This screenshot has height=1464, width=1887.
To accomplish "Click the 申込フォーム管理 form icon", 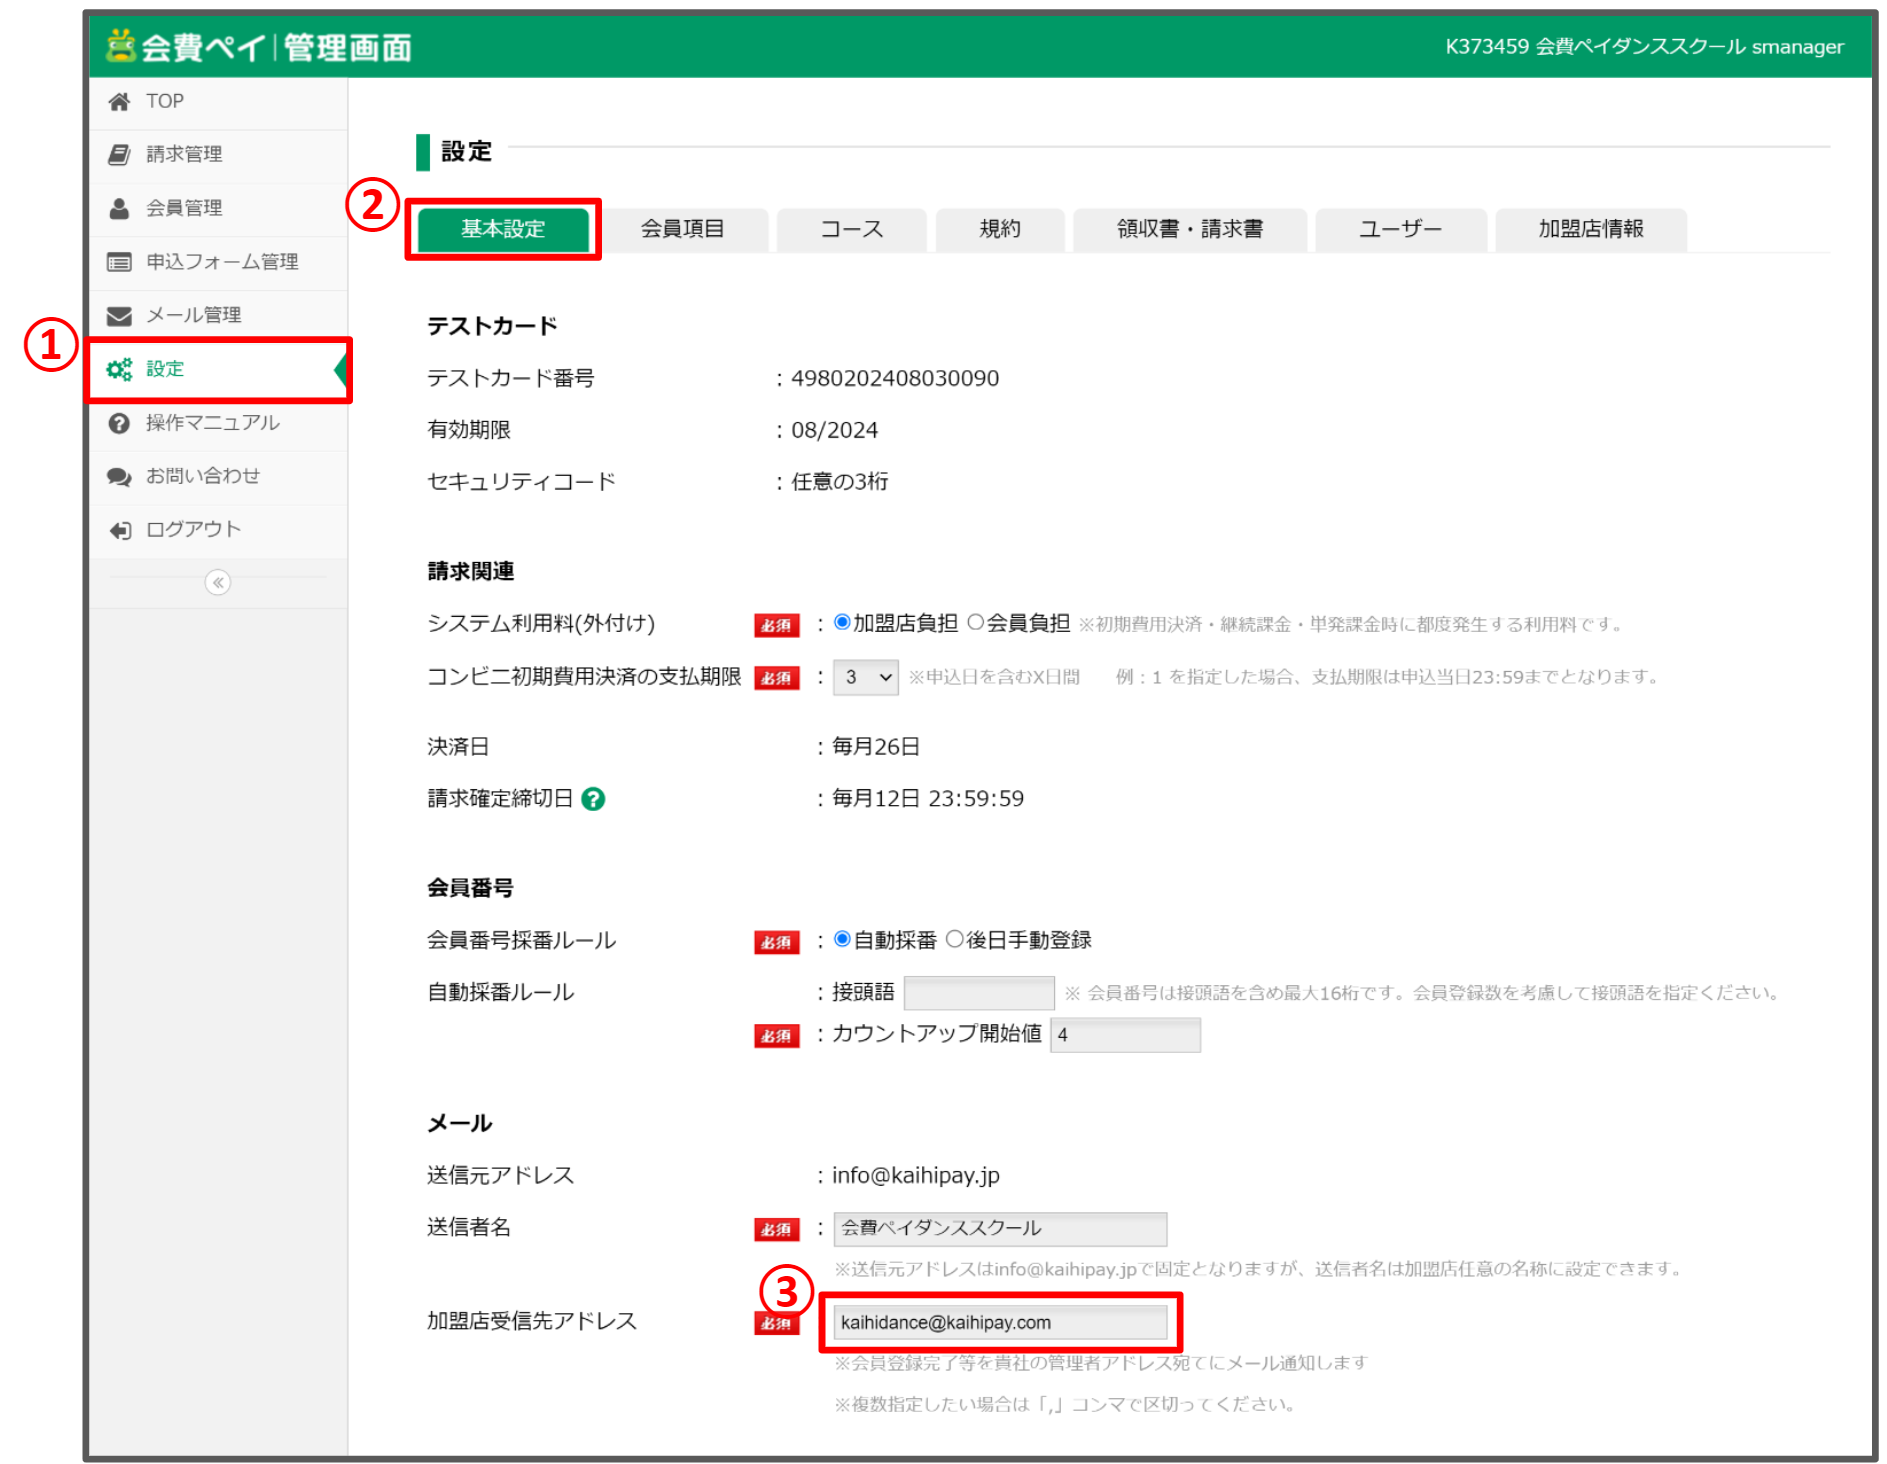I will pos(117,262).
